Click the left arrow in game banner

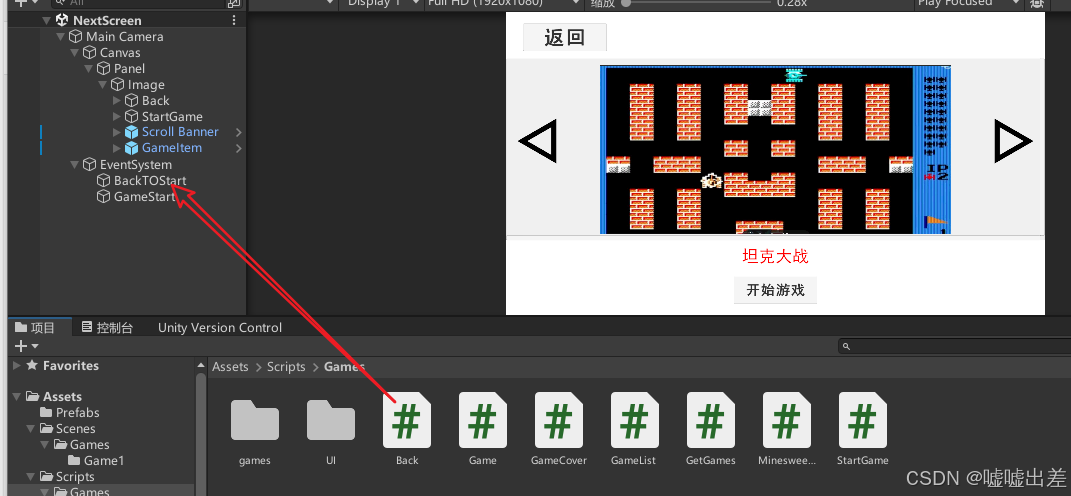pos(538,141)
